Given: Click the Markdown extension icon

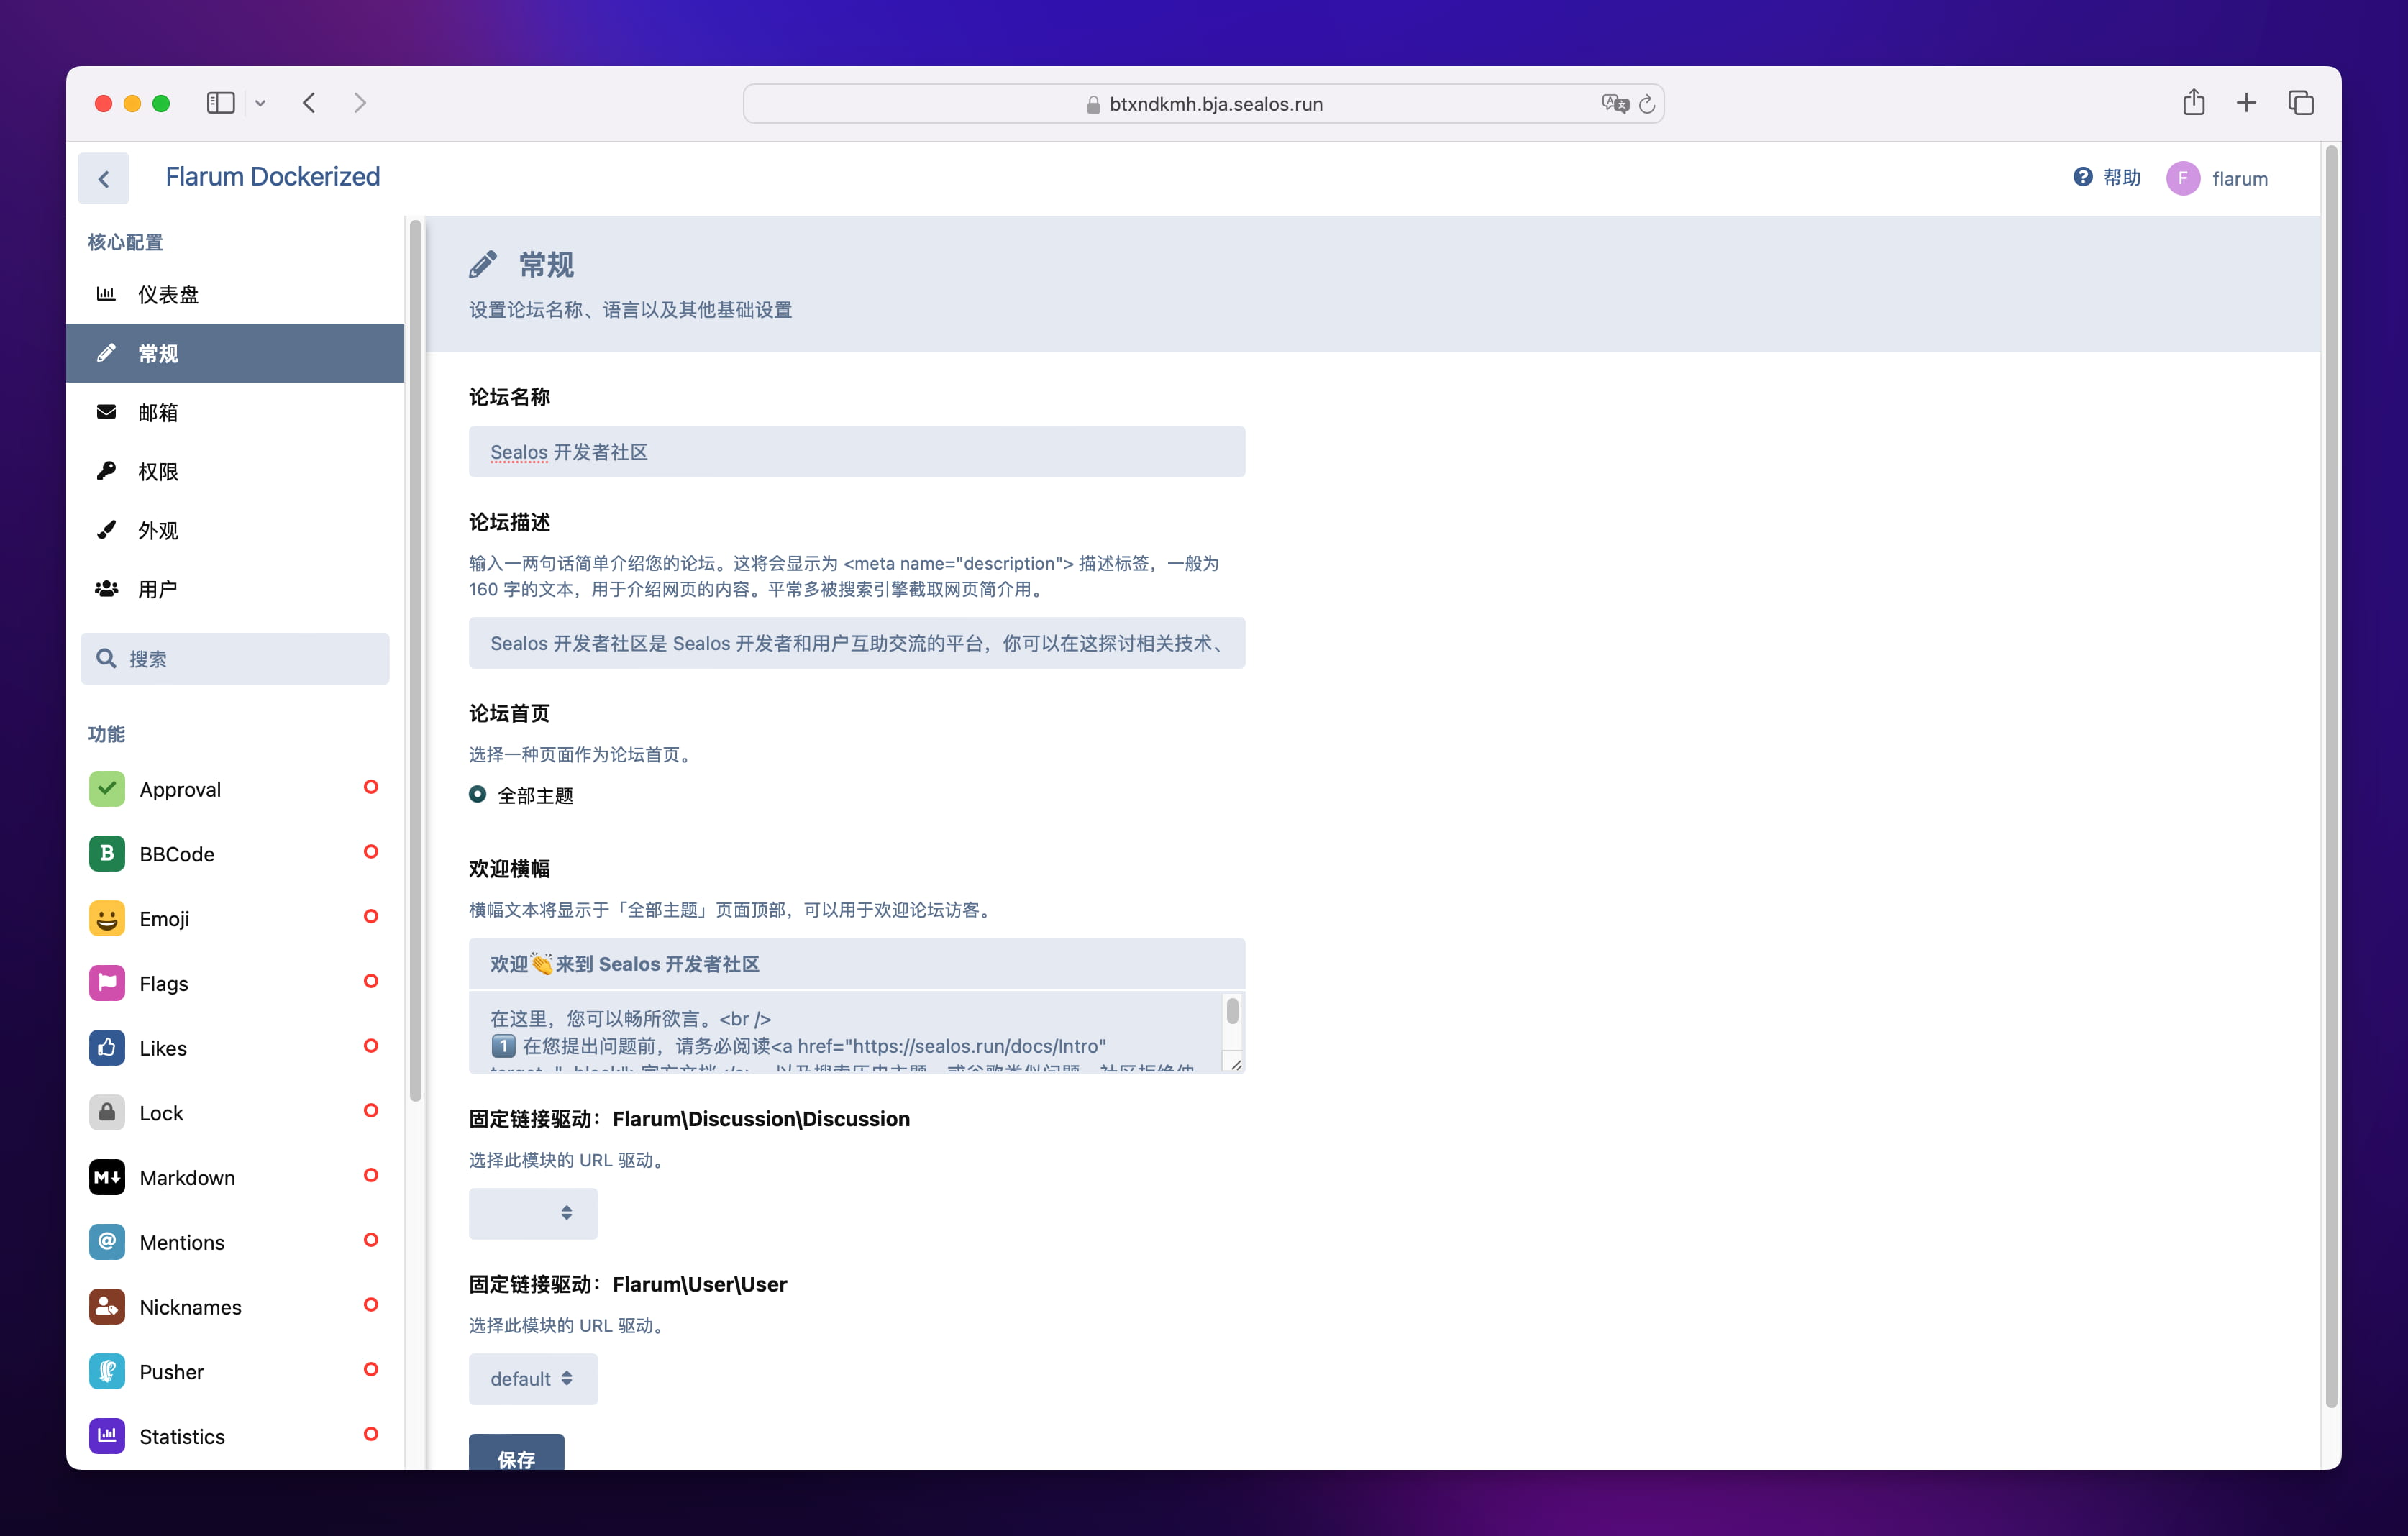Looking at the screenshot, I should 107,1177.
